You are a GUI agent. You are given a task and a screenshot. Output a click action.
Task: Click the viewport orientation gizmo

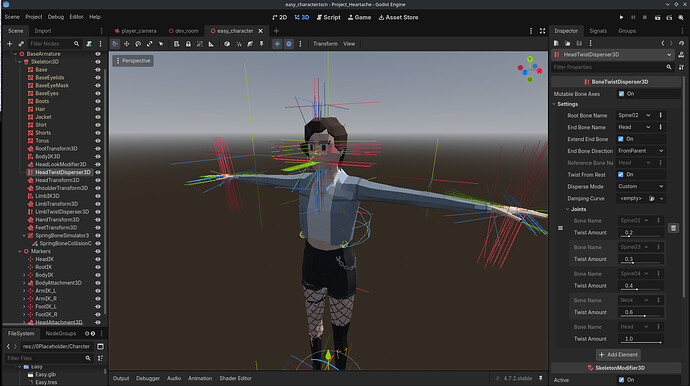[530, 69]
